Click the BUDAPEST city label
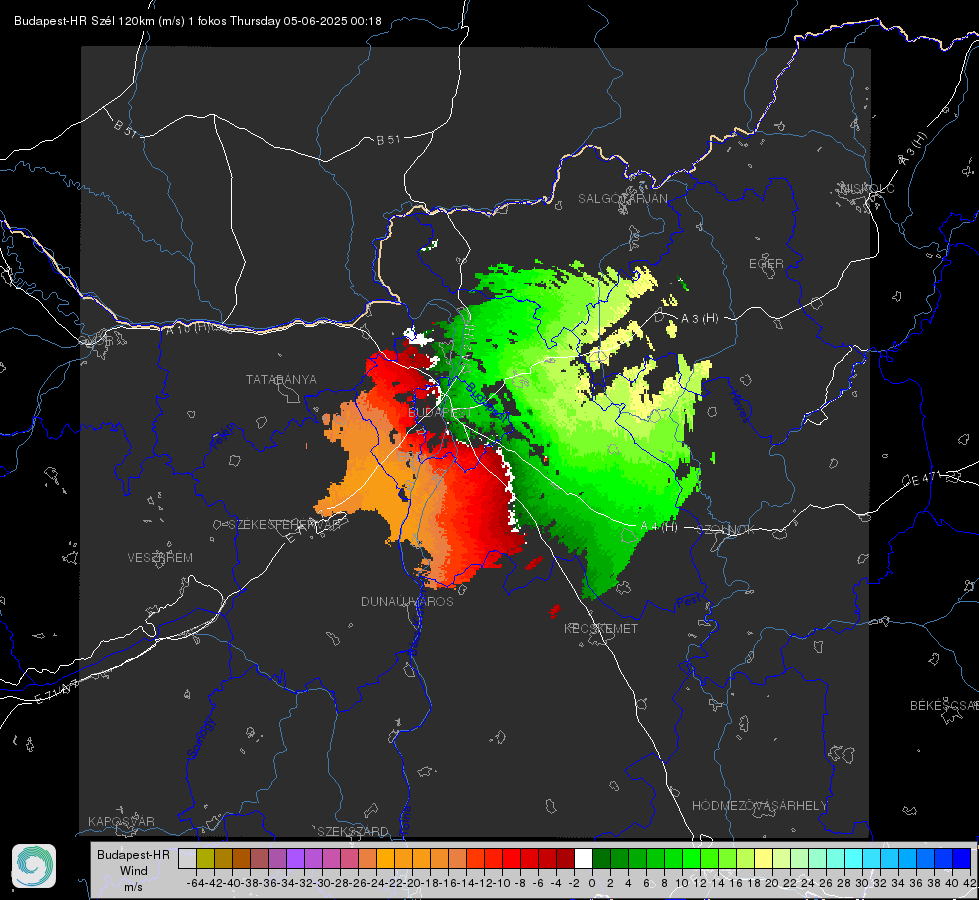979x900 pixels. point(440,413)
